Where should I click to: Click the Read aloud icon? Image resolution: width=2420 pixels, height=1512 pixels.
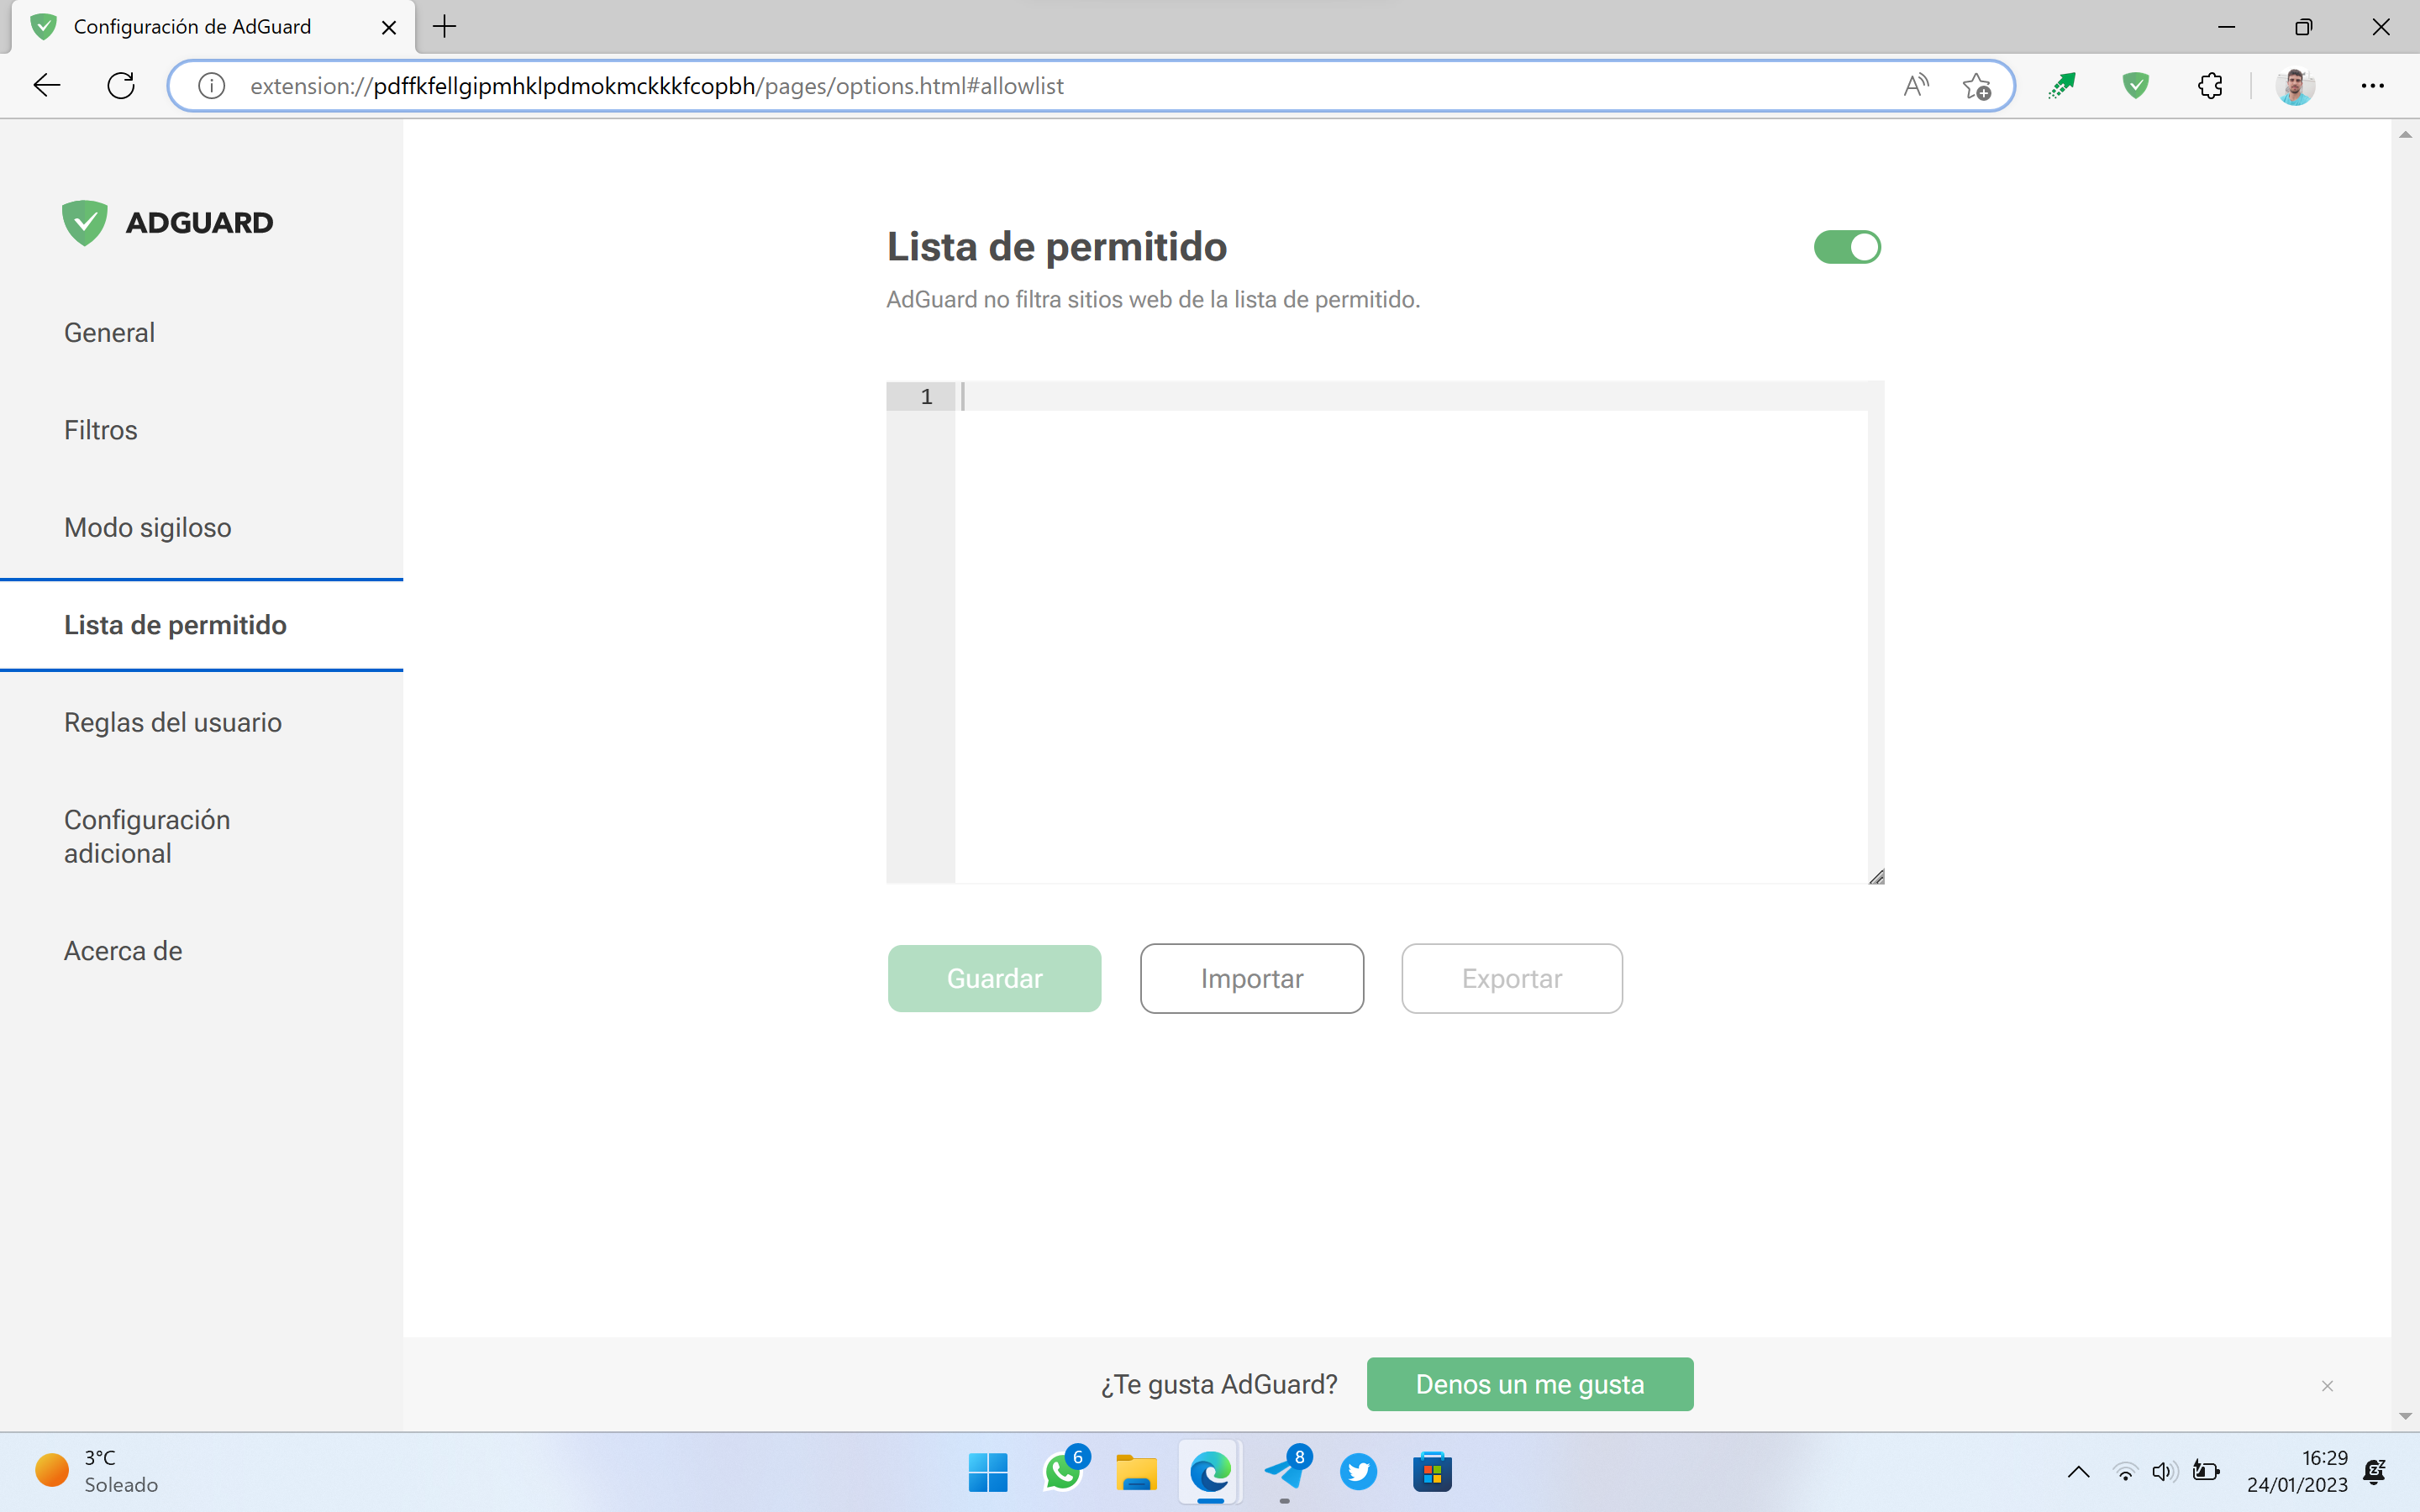coord(1915,86)
